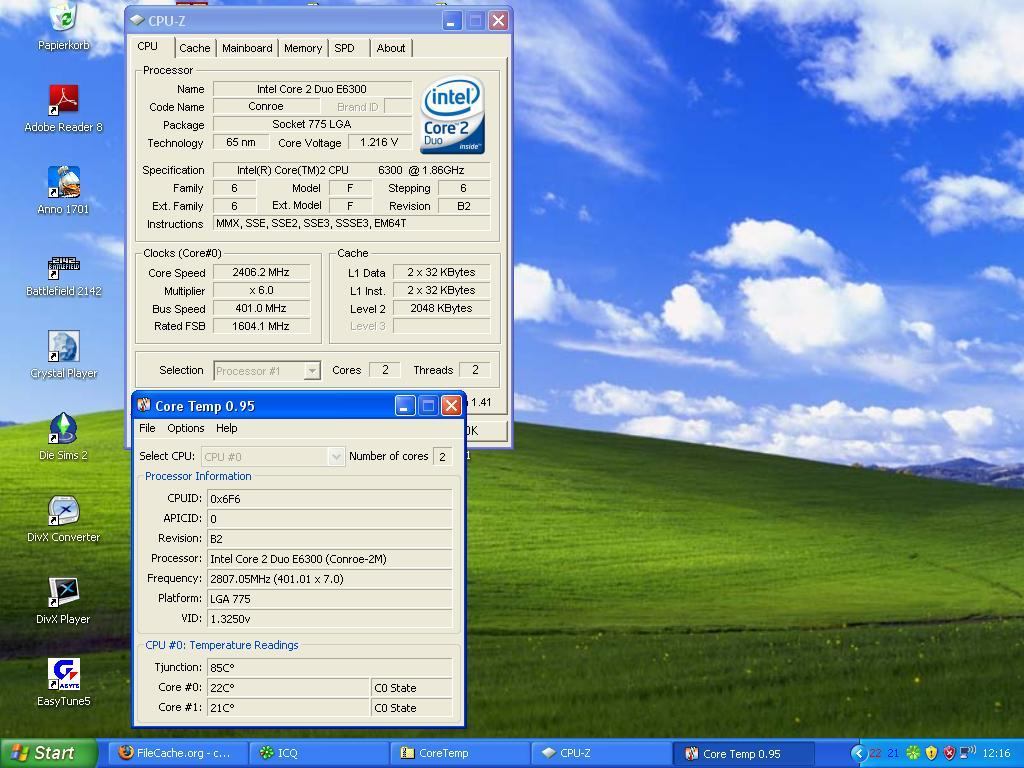Screen dimensions: 1024x768
Task: Switch to FileCache.org Firefox taskbar button
Action: pos(176,753)
